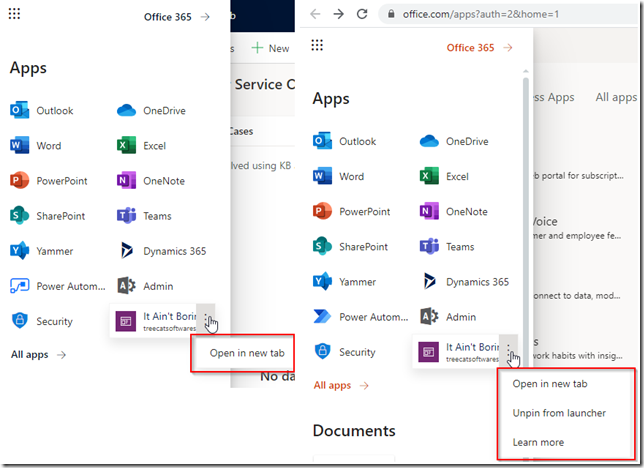Click the Apps heading in left launcher
The image size is (644, 468).
point(28,68)
